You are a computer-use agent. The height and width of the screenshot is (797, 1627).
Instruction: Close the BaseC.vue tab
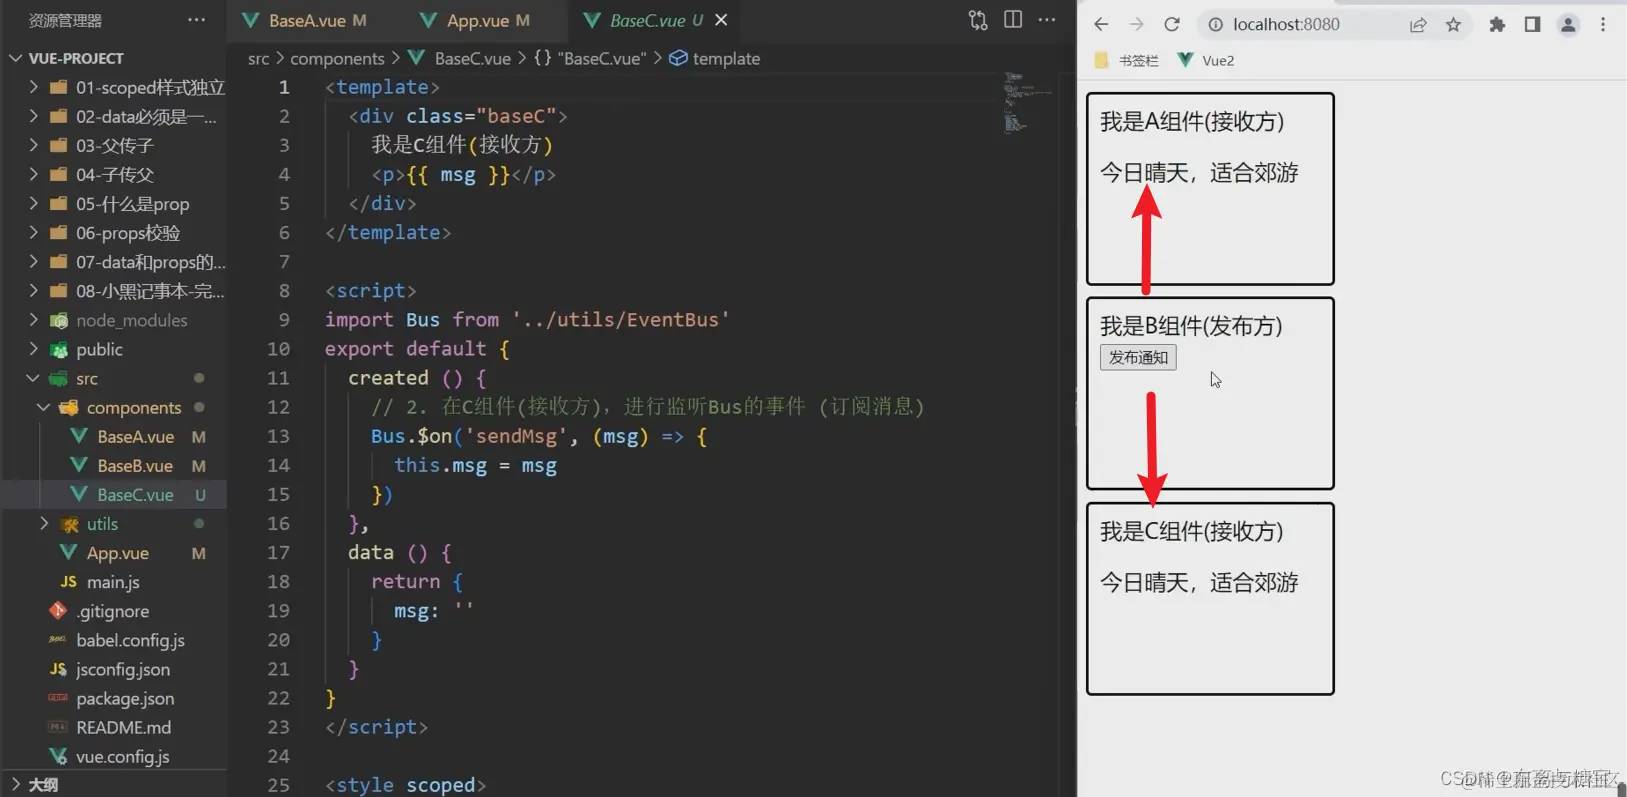721,20
